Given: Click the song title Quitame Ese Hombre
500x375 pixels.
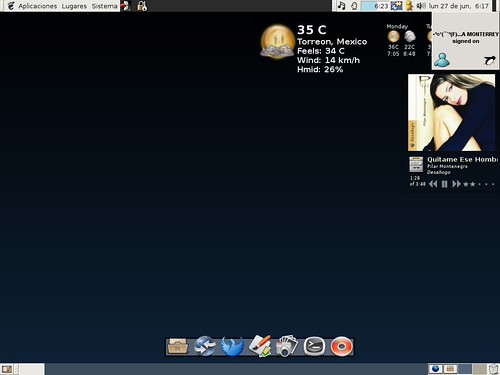Looking at the screenshot, I should [463, 159].
